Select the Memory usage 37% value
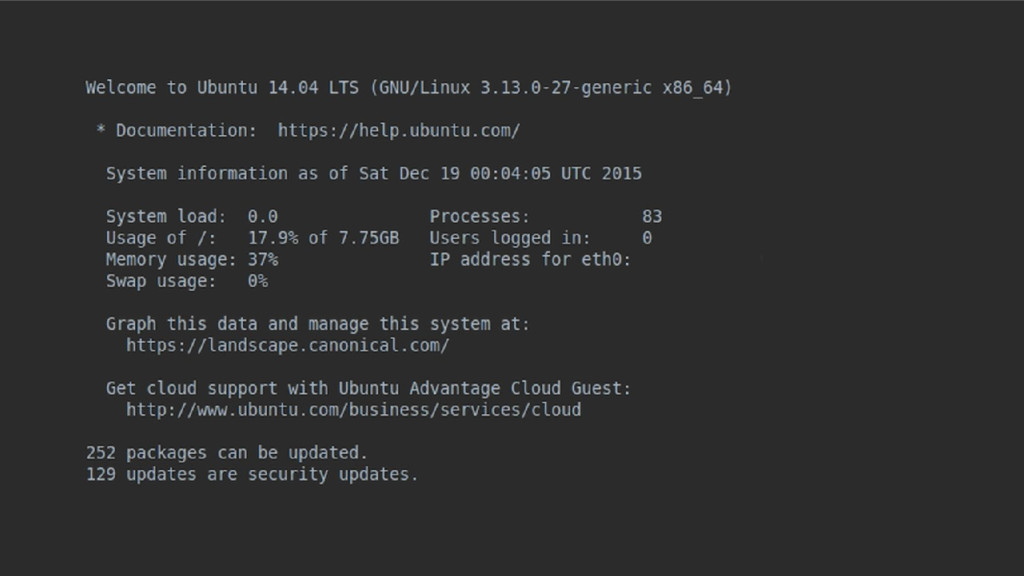 (263, 260)
